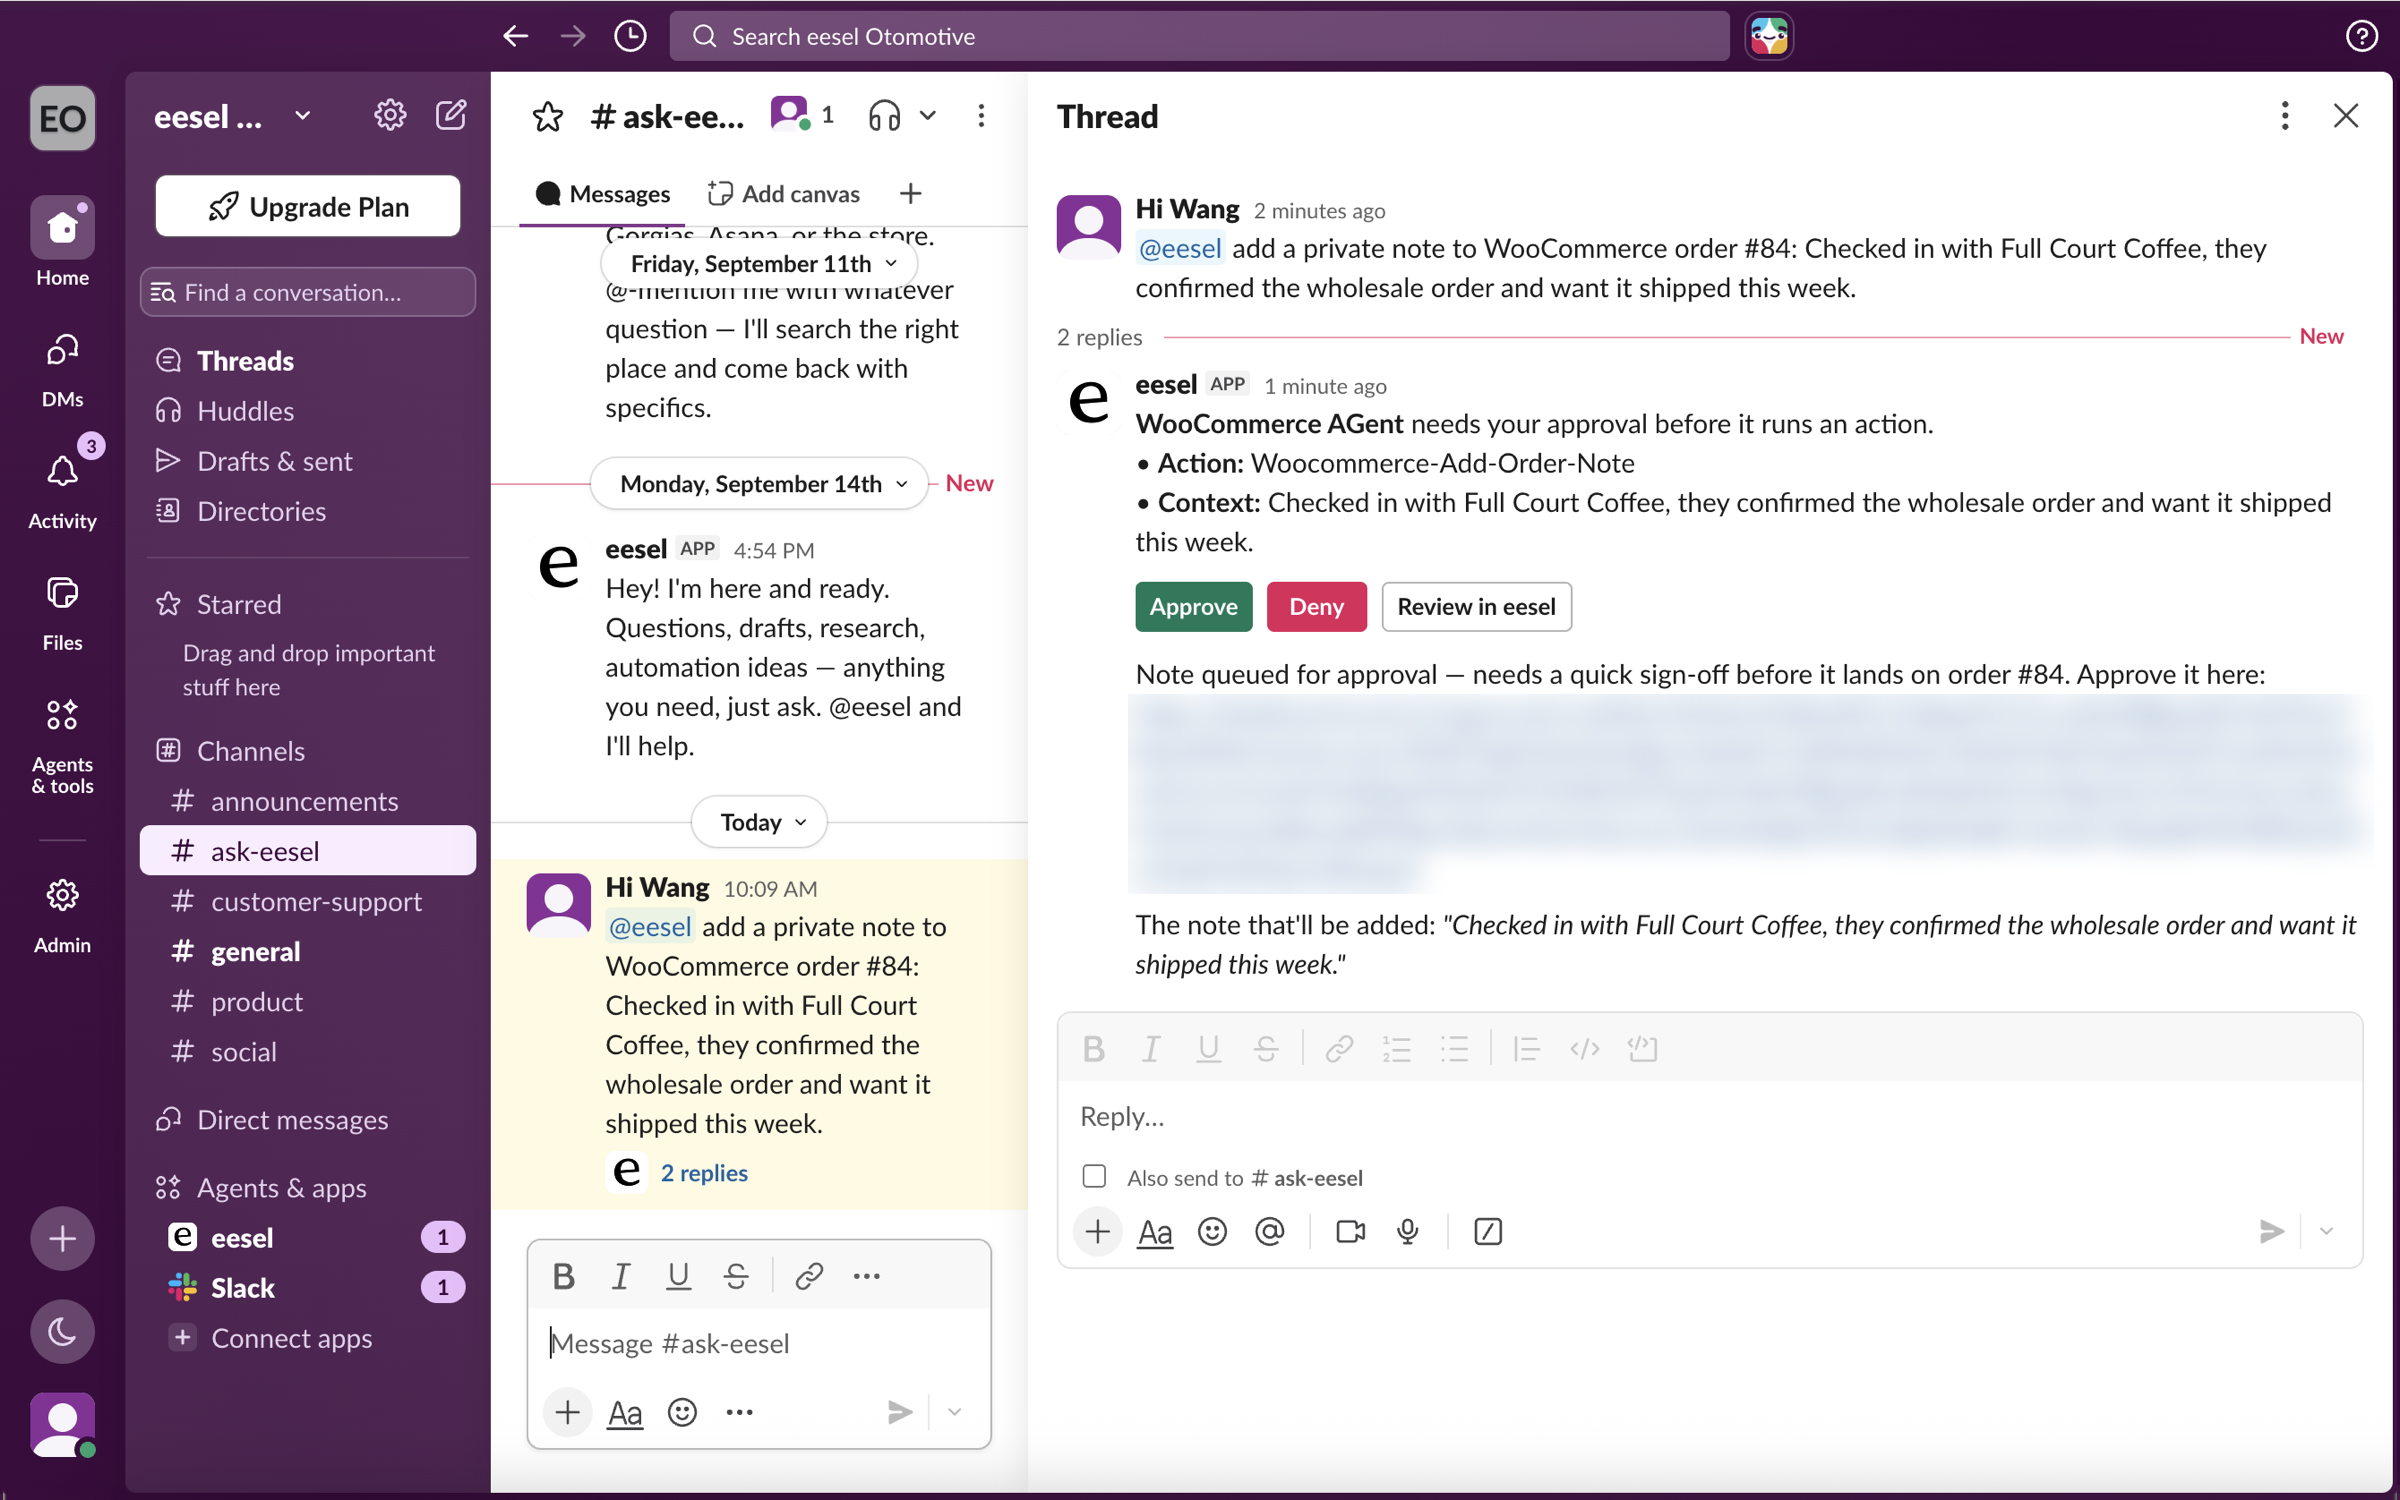
Task: Mention someone in thread reply
Action: click(1269, 1232)
